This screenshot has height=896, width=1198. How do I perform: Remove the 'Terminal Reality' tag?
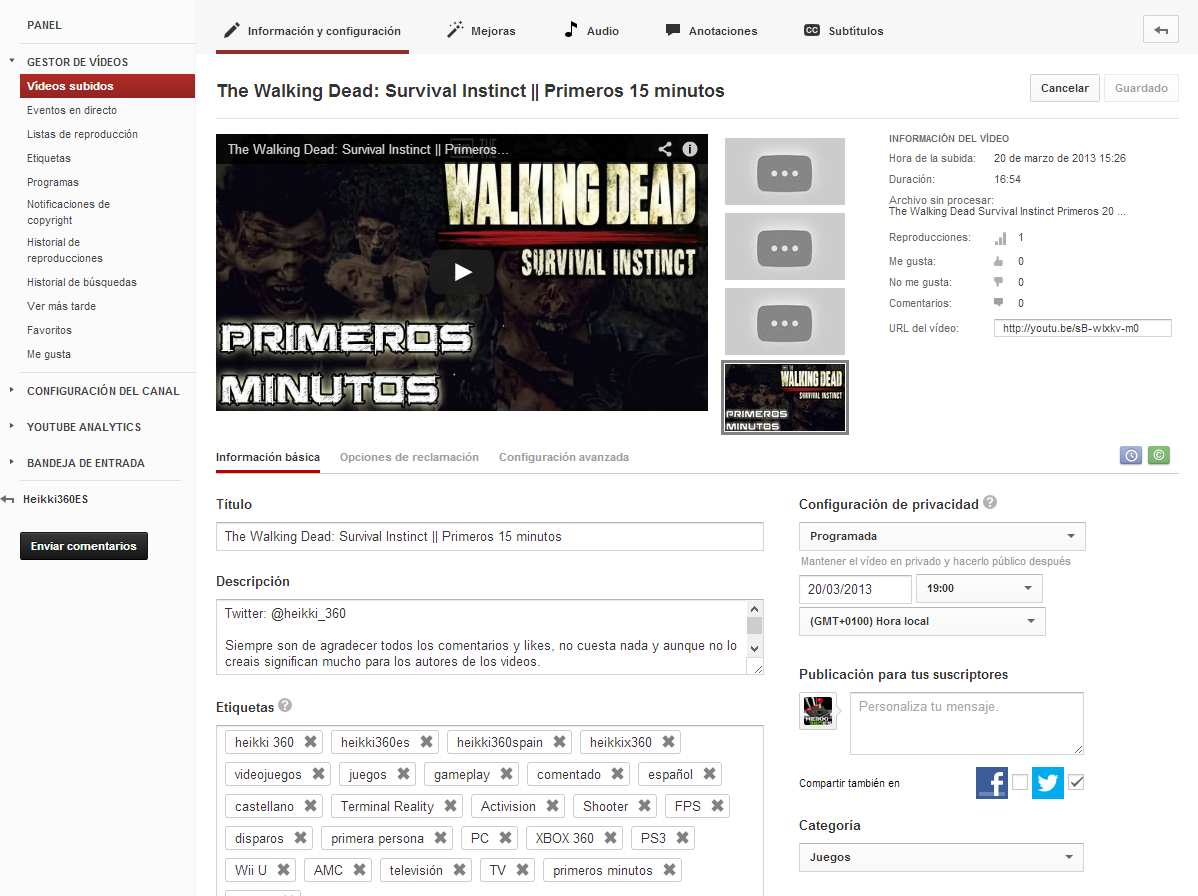pos(451,806)
